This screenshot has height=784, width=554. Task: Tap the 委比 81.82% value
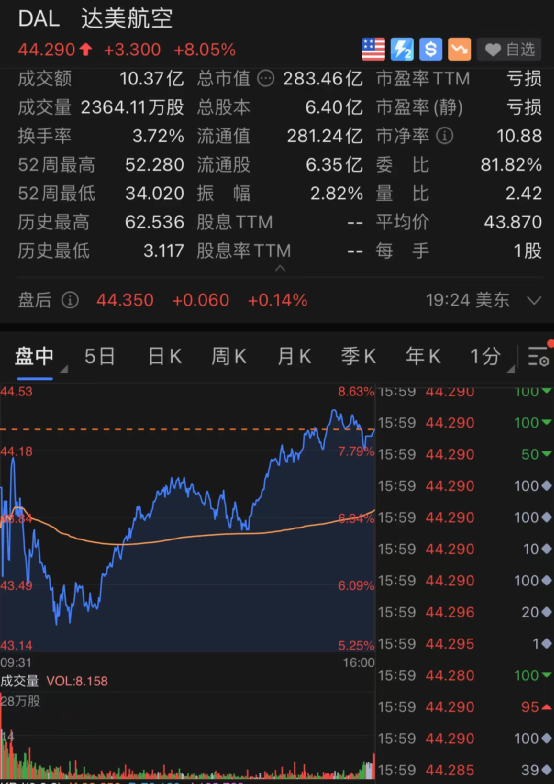tap(512, 164)
